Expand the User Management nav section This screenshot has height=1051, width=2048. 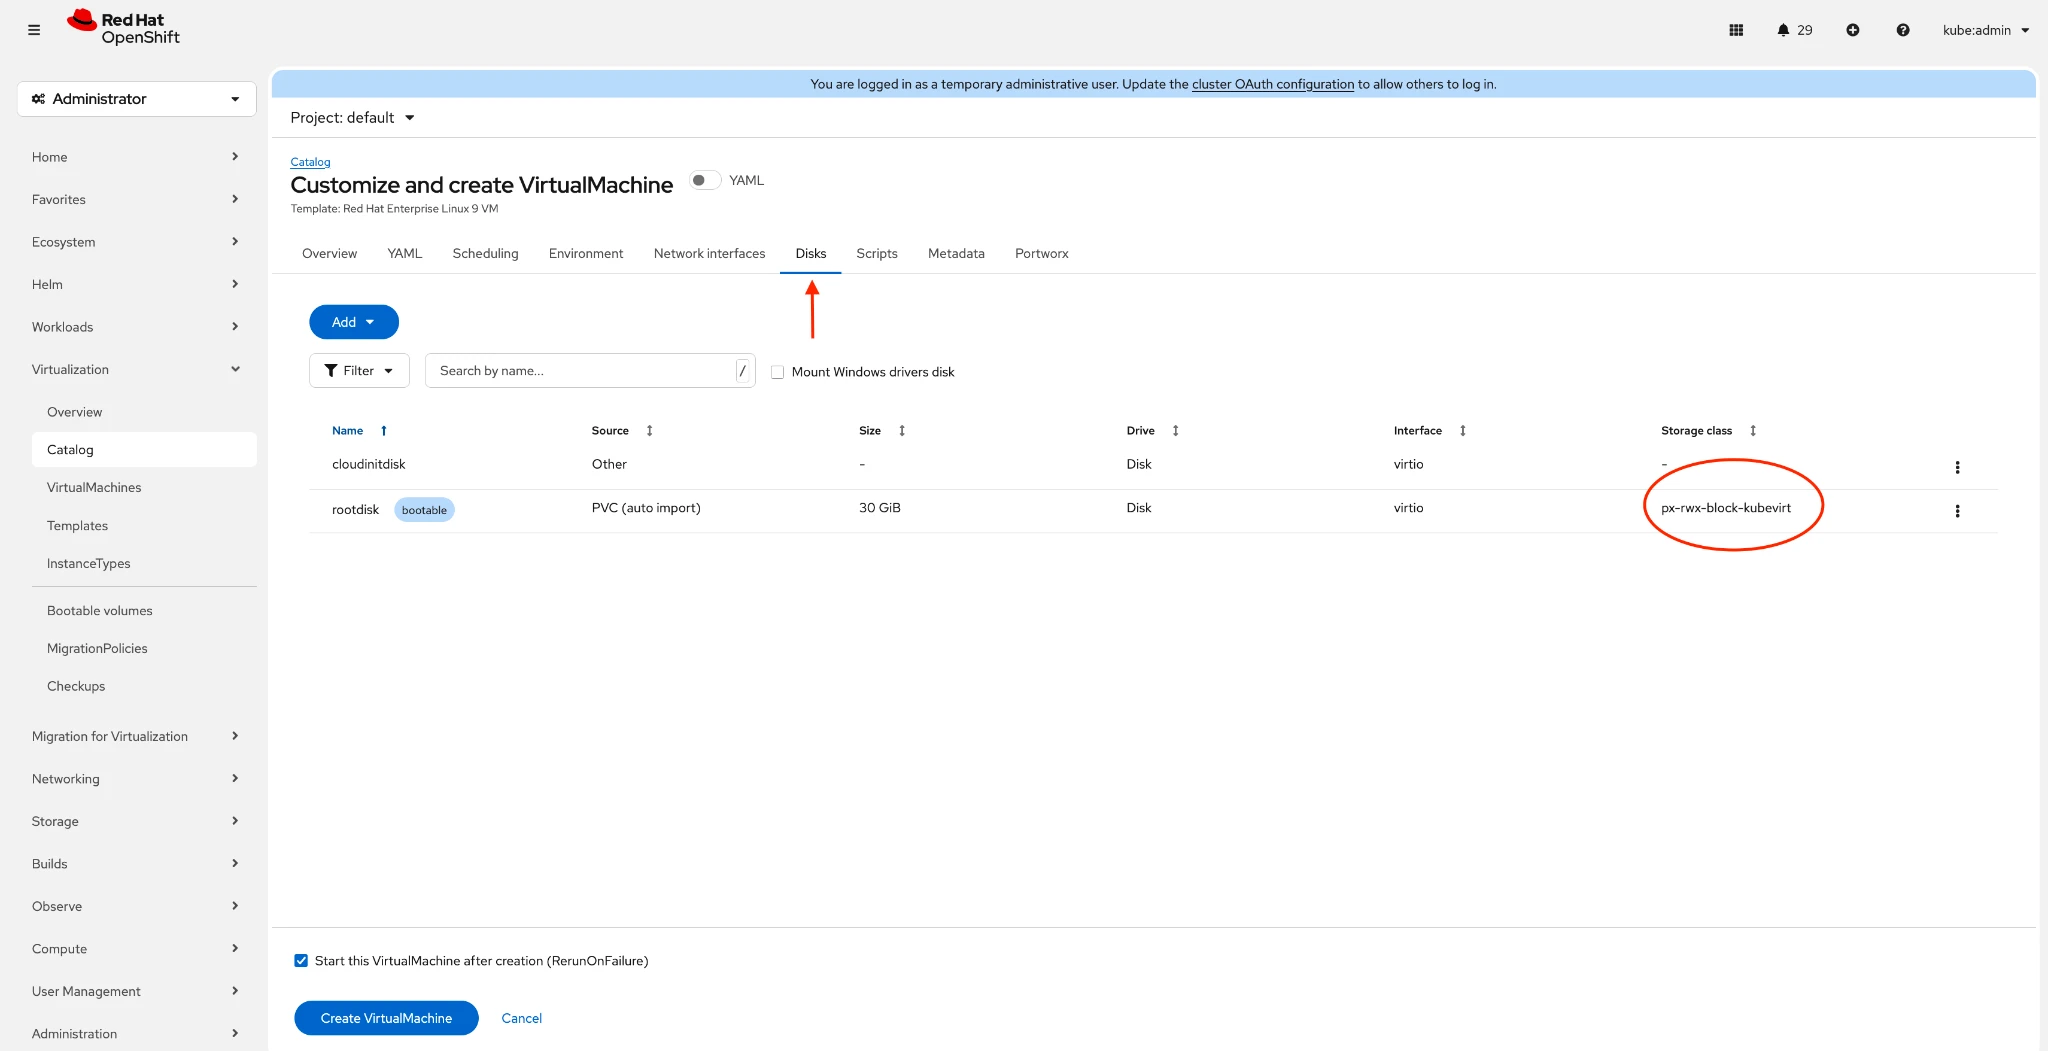pyautogui.click(x=135, y=991)
